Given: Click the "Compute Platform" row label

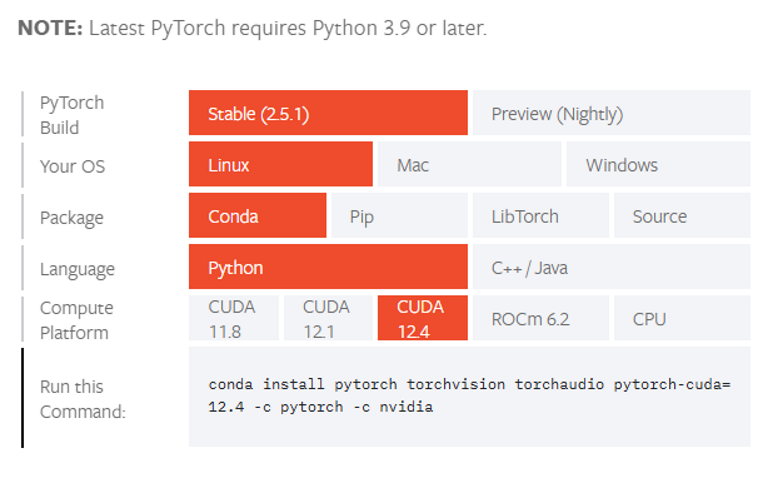Looking at the screenshot, I should 77,320.
